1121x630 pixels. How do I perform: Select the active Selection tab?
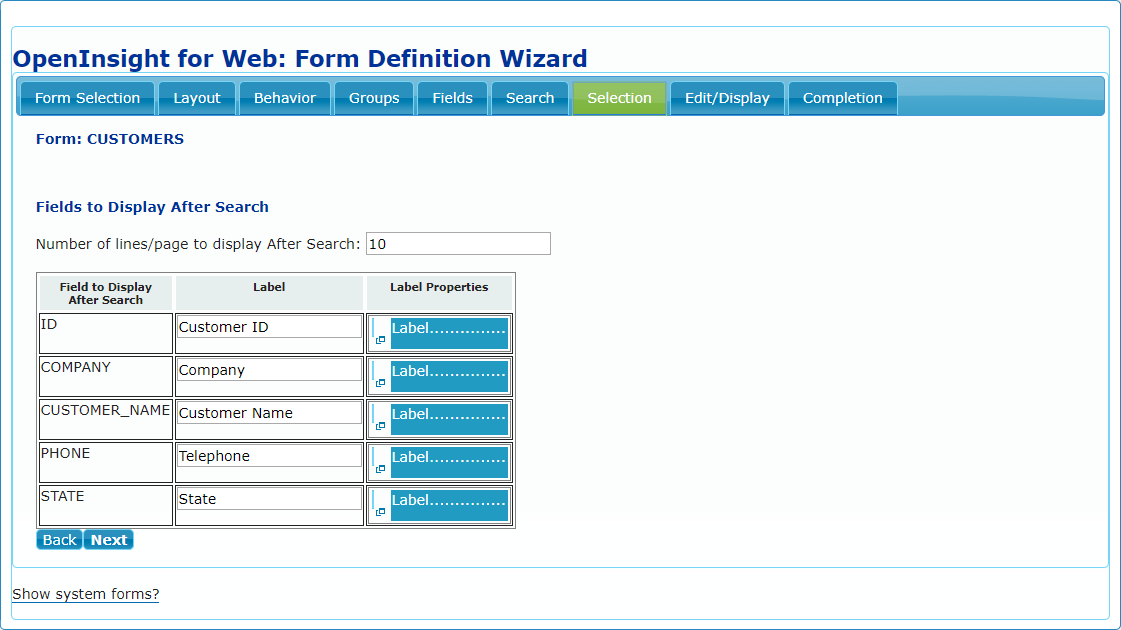pos(619,98)
